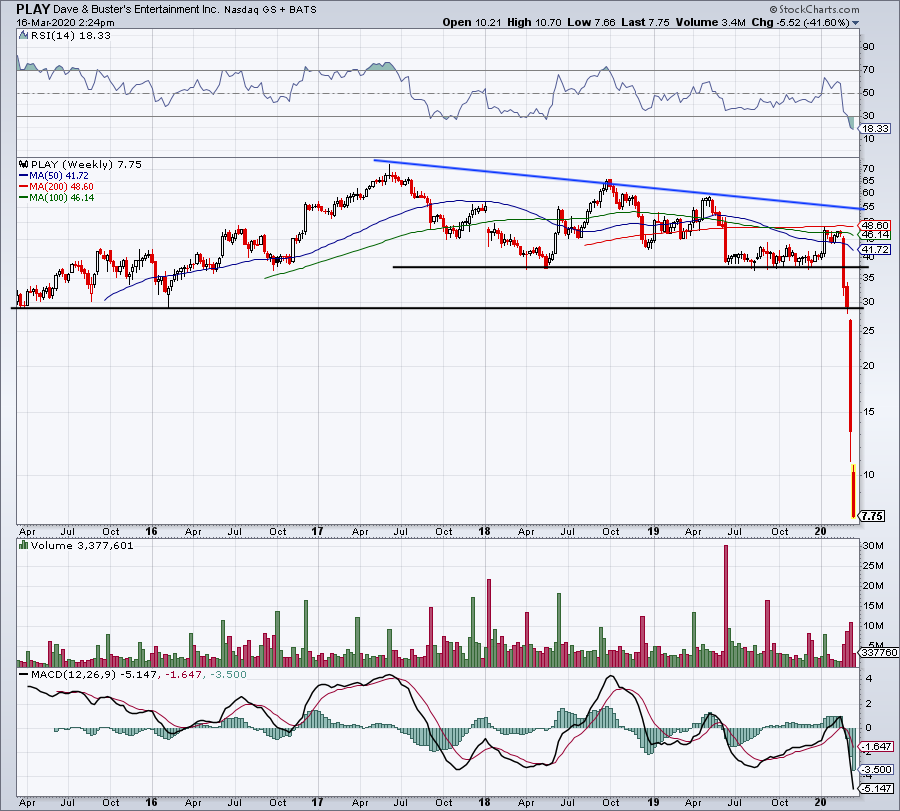Click the RSI(14) 18.33 indicator label
Viewport: 900px width, 811px height.
[71, 36]
